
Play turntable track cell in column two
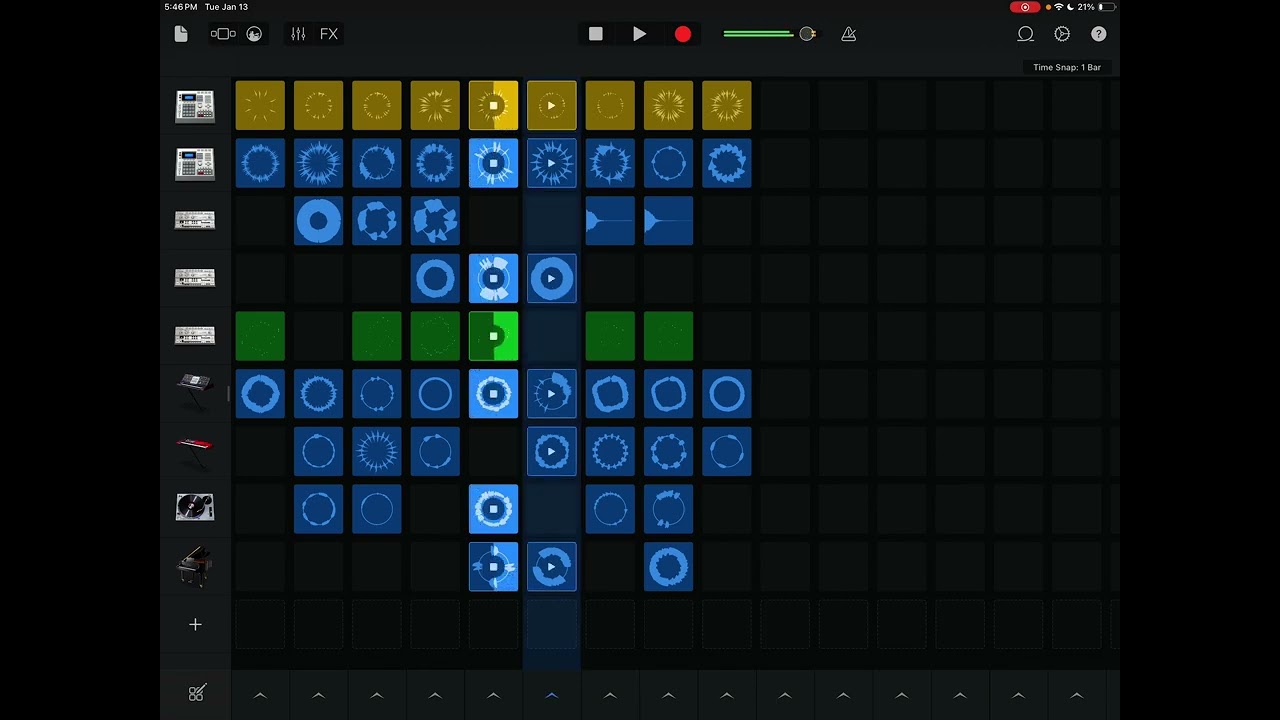[319, 509]
